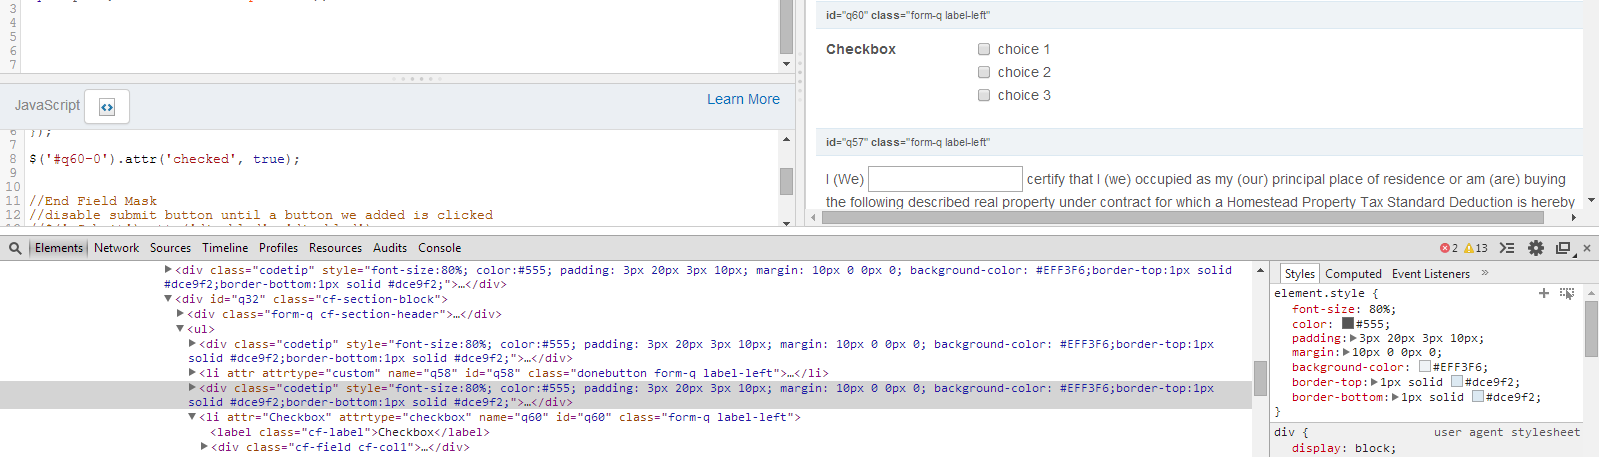Check the choice 1 checkbox
1599x457 pixels.
(984, 49)
